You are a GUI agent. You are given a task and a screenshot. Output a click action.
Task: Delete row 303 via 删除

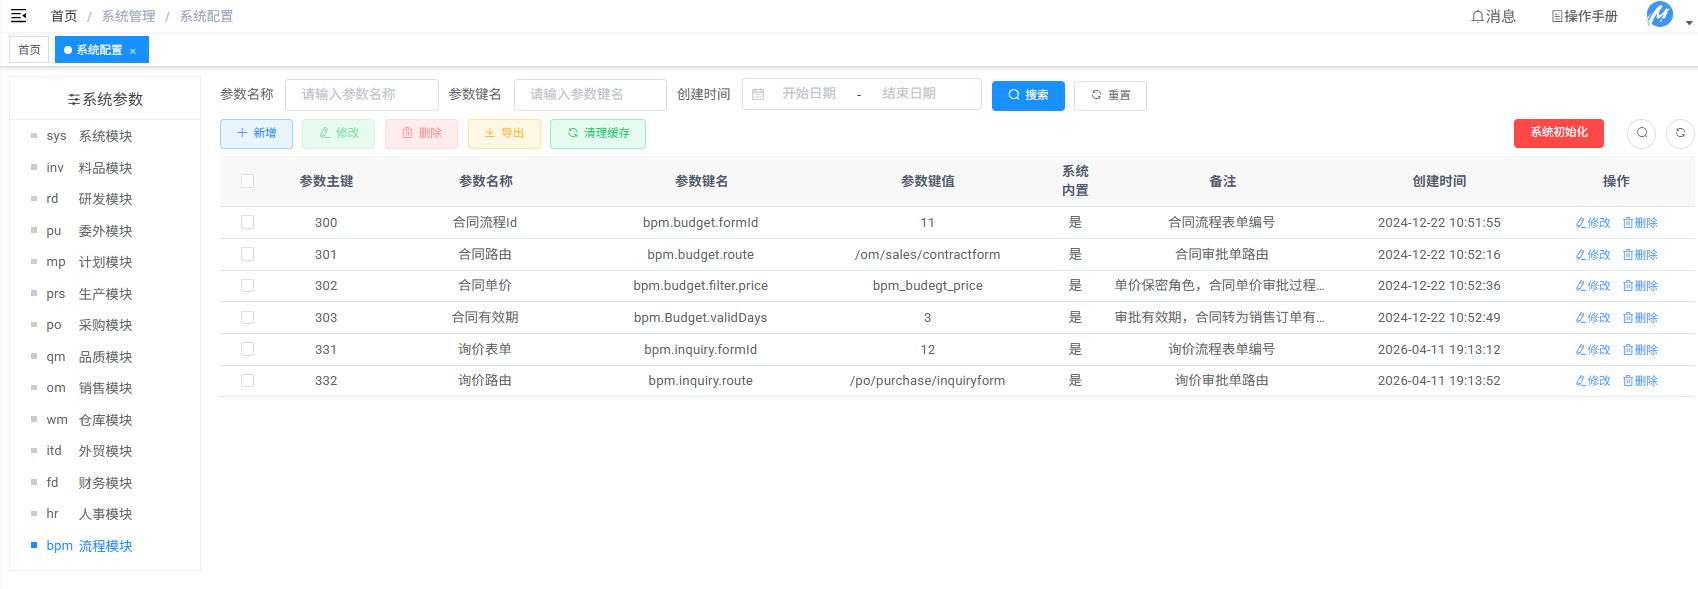pyautogui.click(x=1640, y=318)
